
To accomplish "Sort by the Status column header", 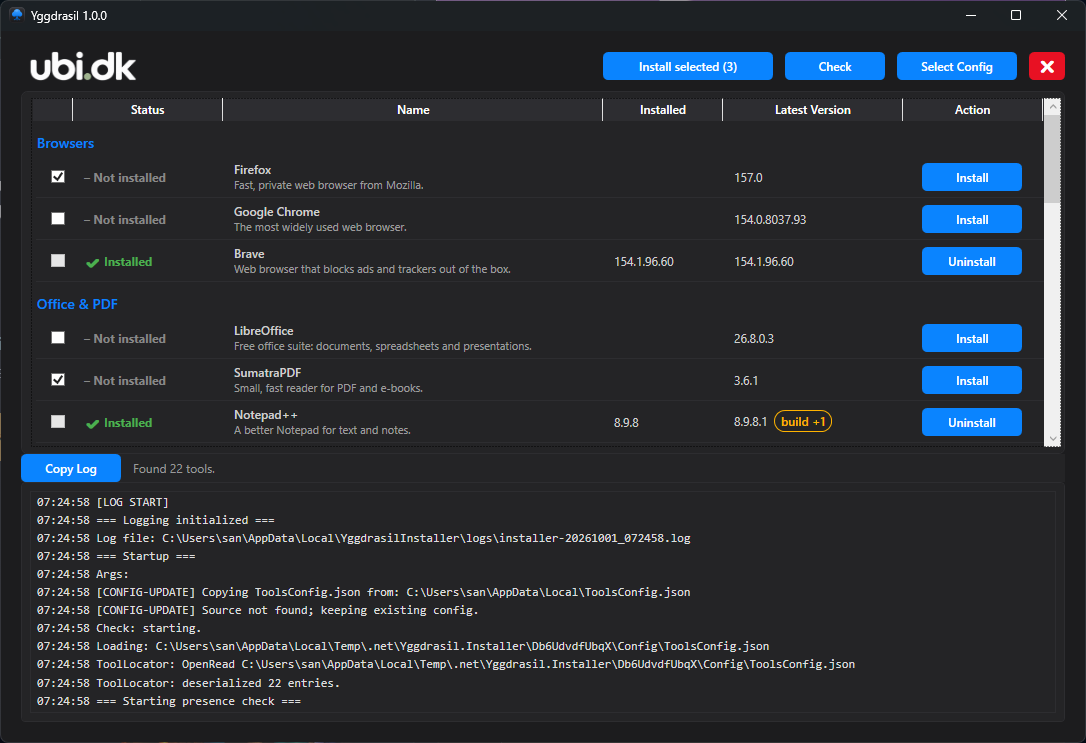I will pos(148,109).
